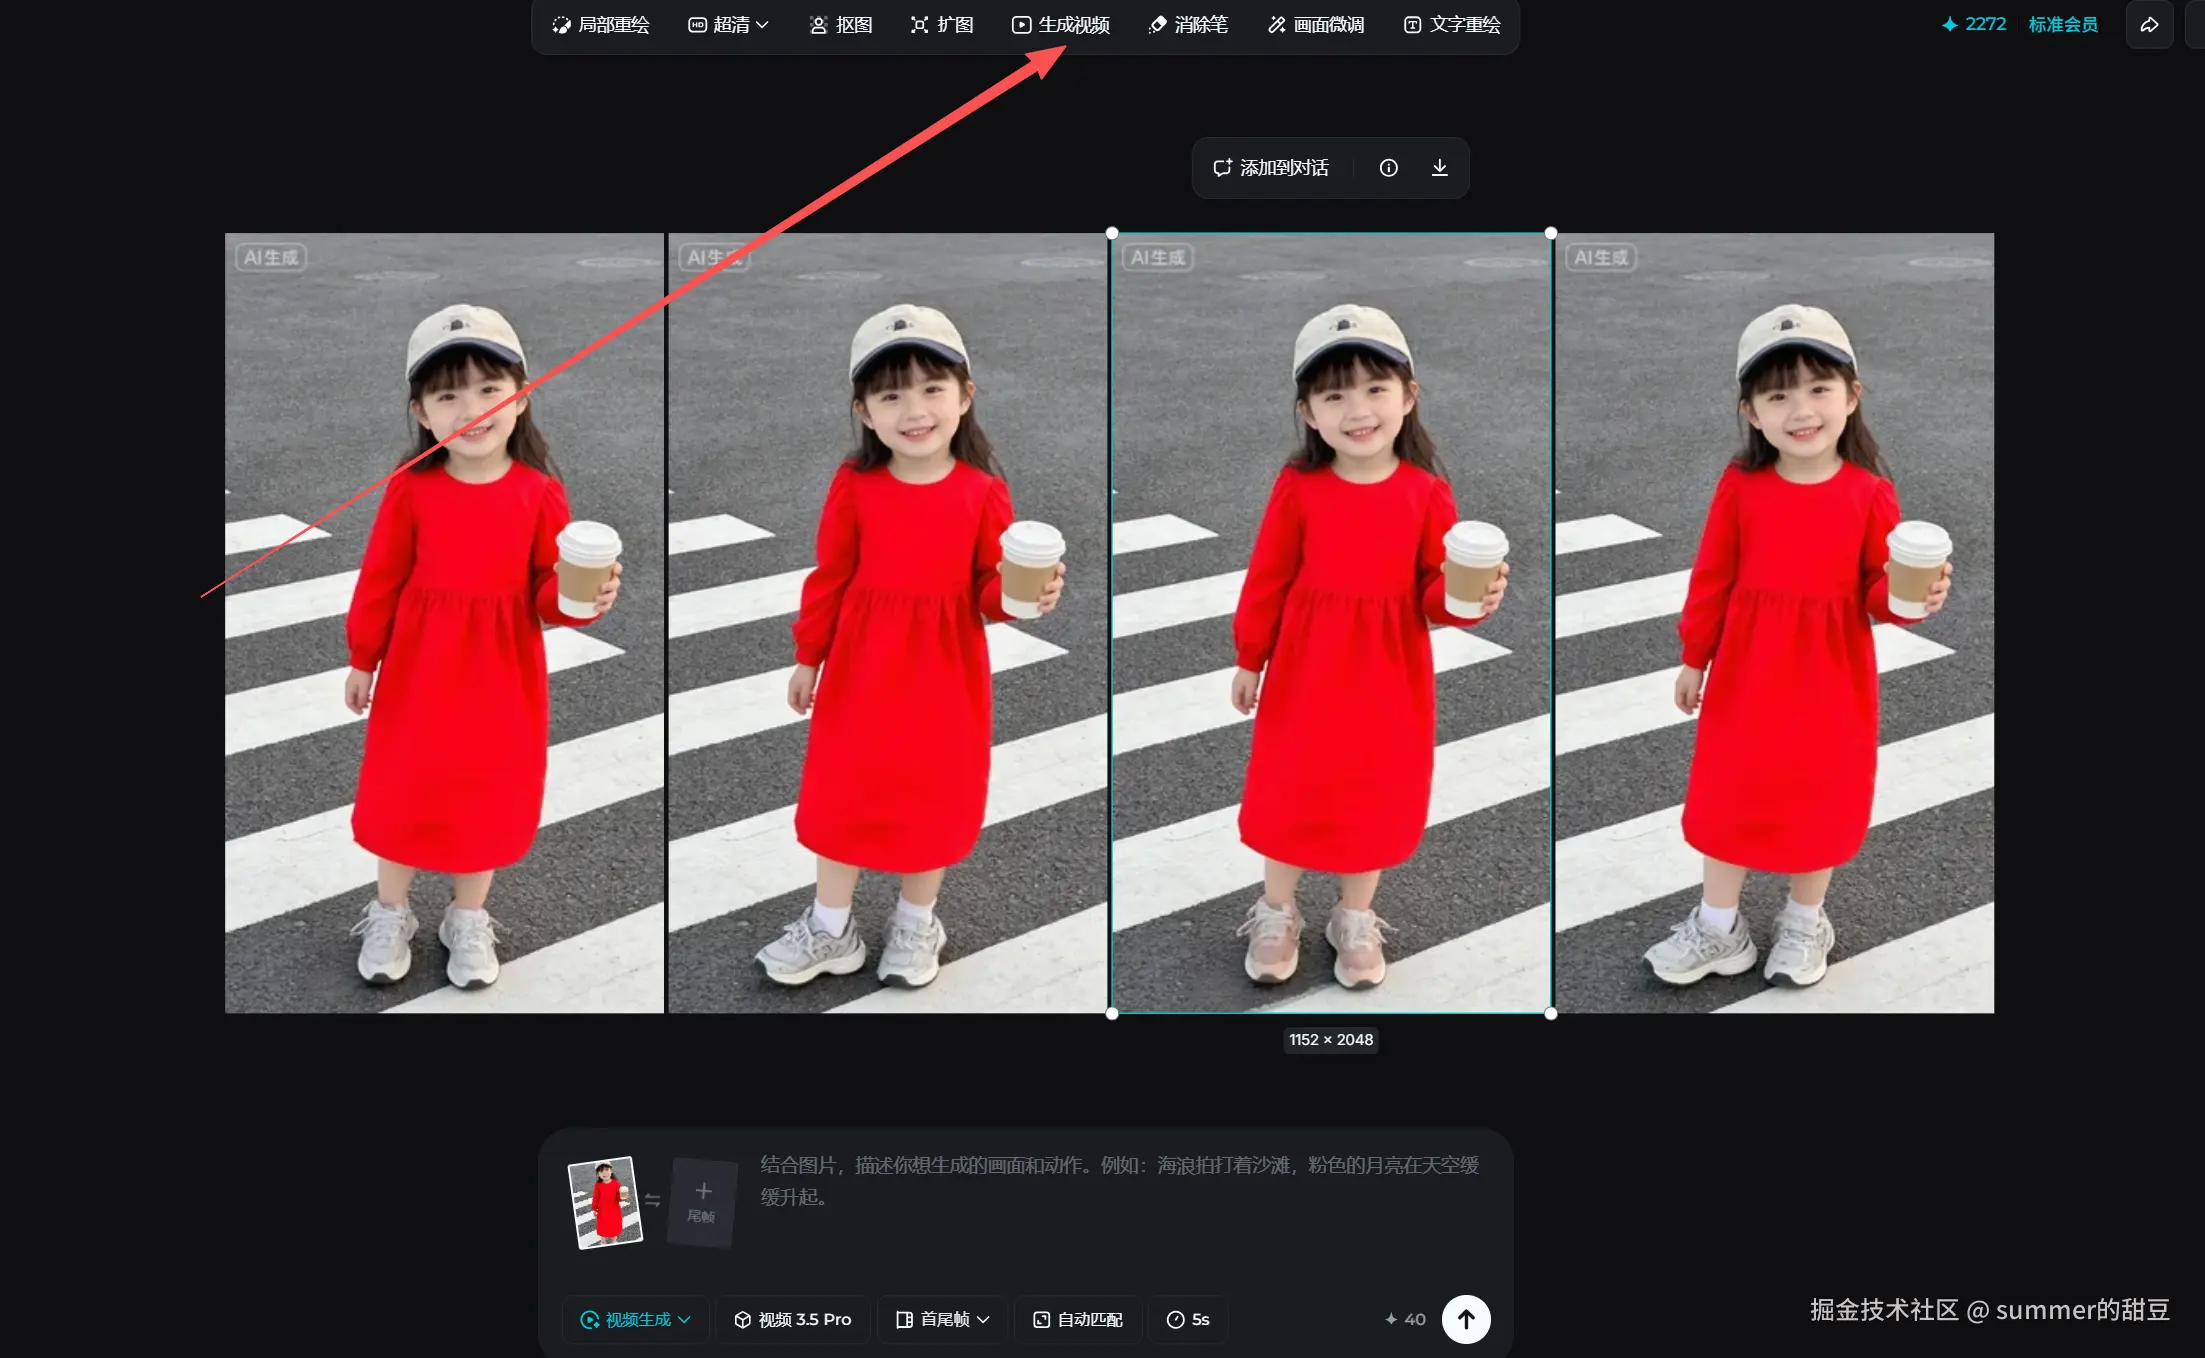The width and height of the screenshot is (2205, 1358).
Task: Click the swap arrows between first and tail frames
Action: pos(653,1200)
